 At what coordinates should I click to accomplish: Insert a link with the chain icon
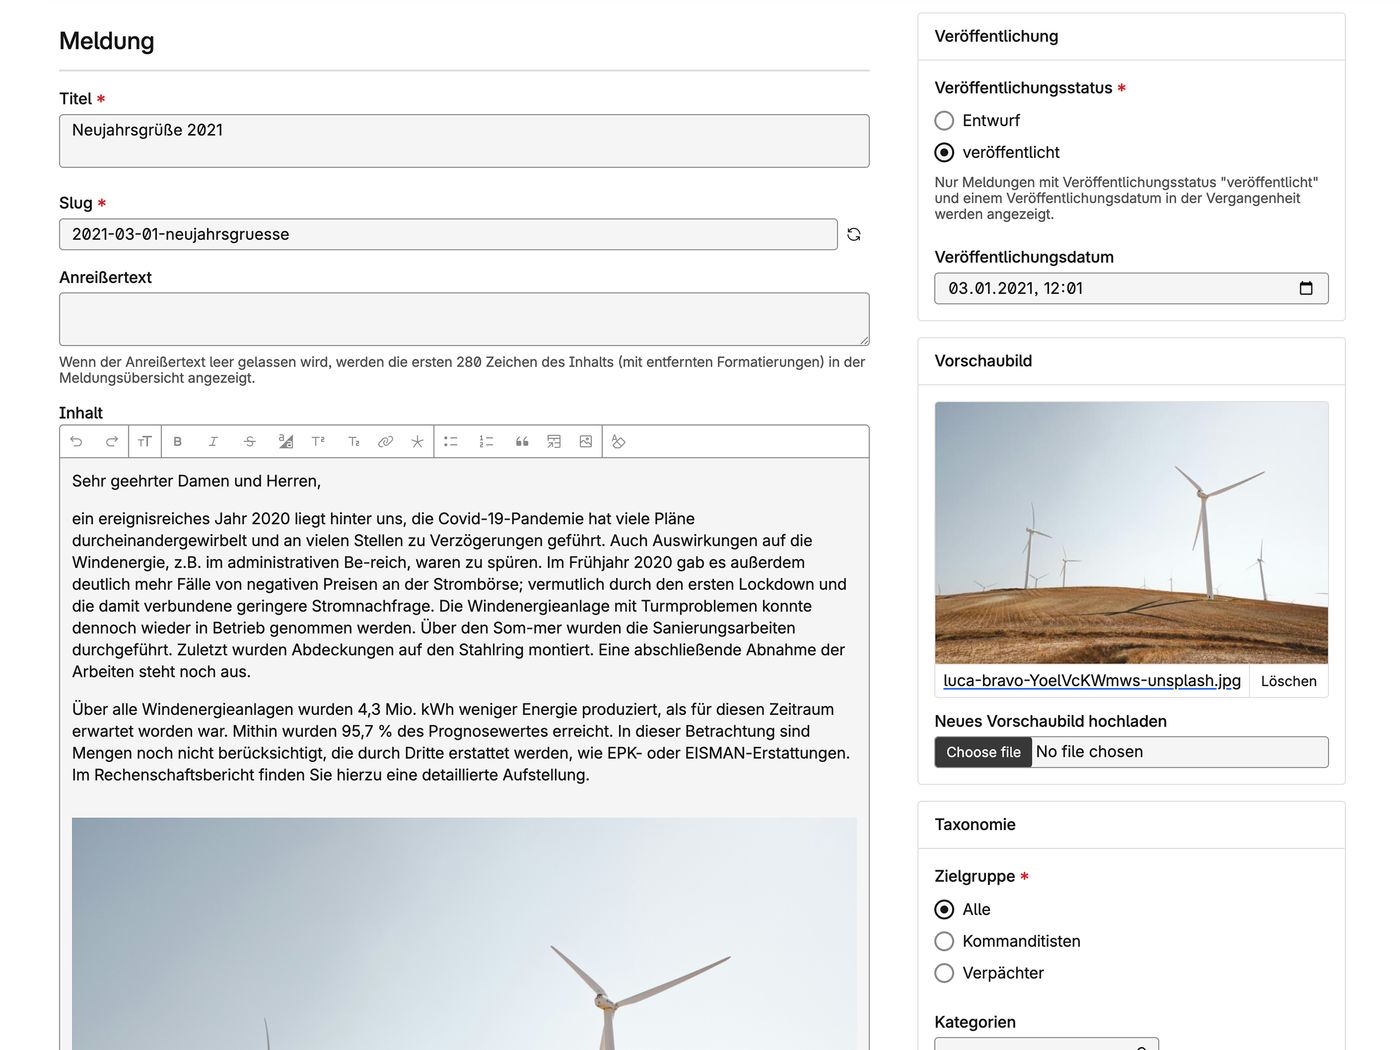coord(385,441)
